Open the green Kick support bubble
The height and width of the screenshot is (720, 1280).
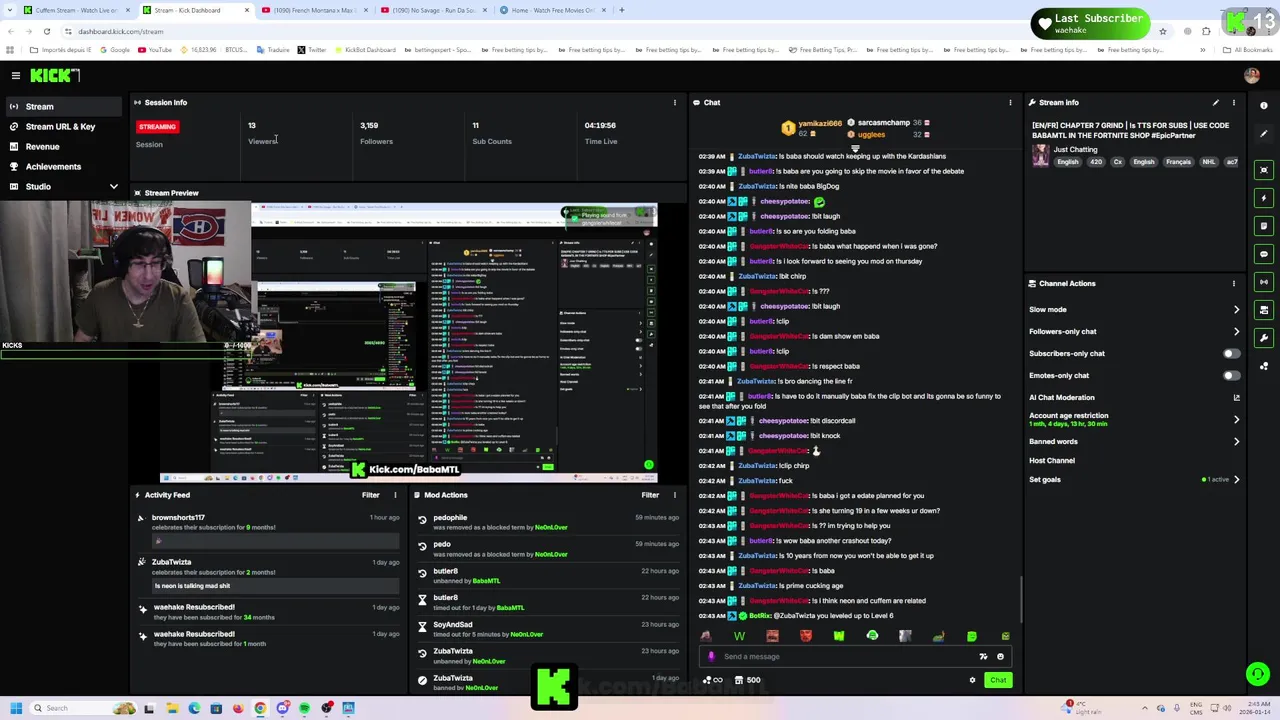pyautogui.click(x=1257, y=674)
